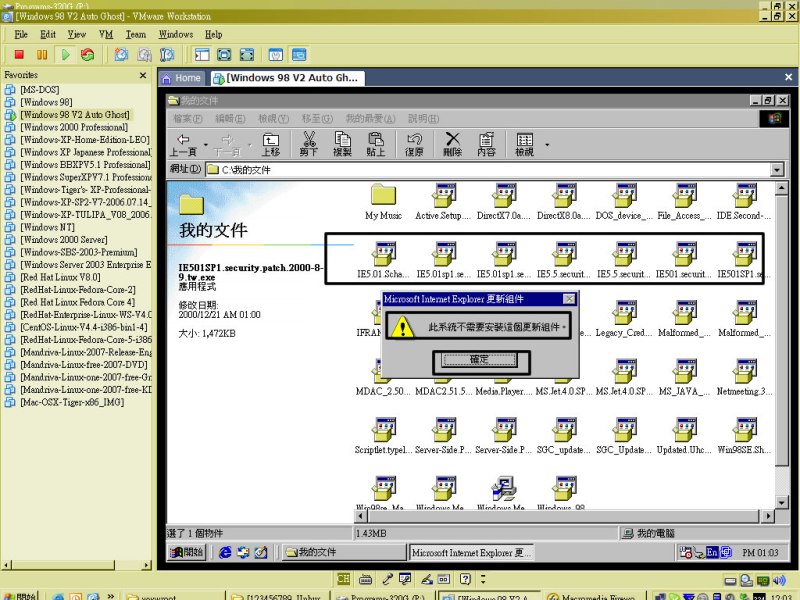Click the file list horizontal scrollbar right arrow
Screen dimensions: 800x600
point(768,516)
